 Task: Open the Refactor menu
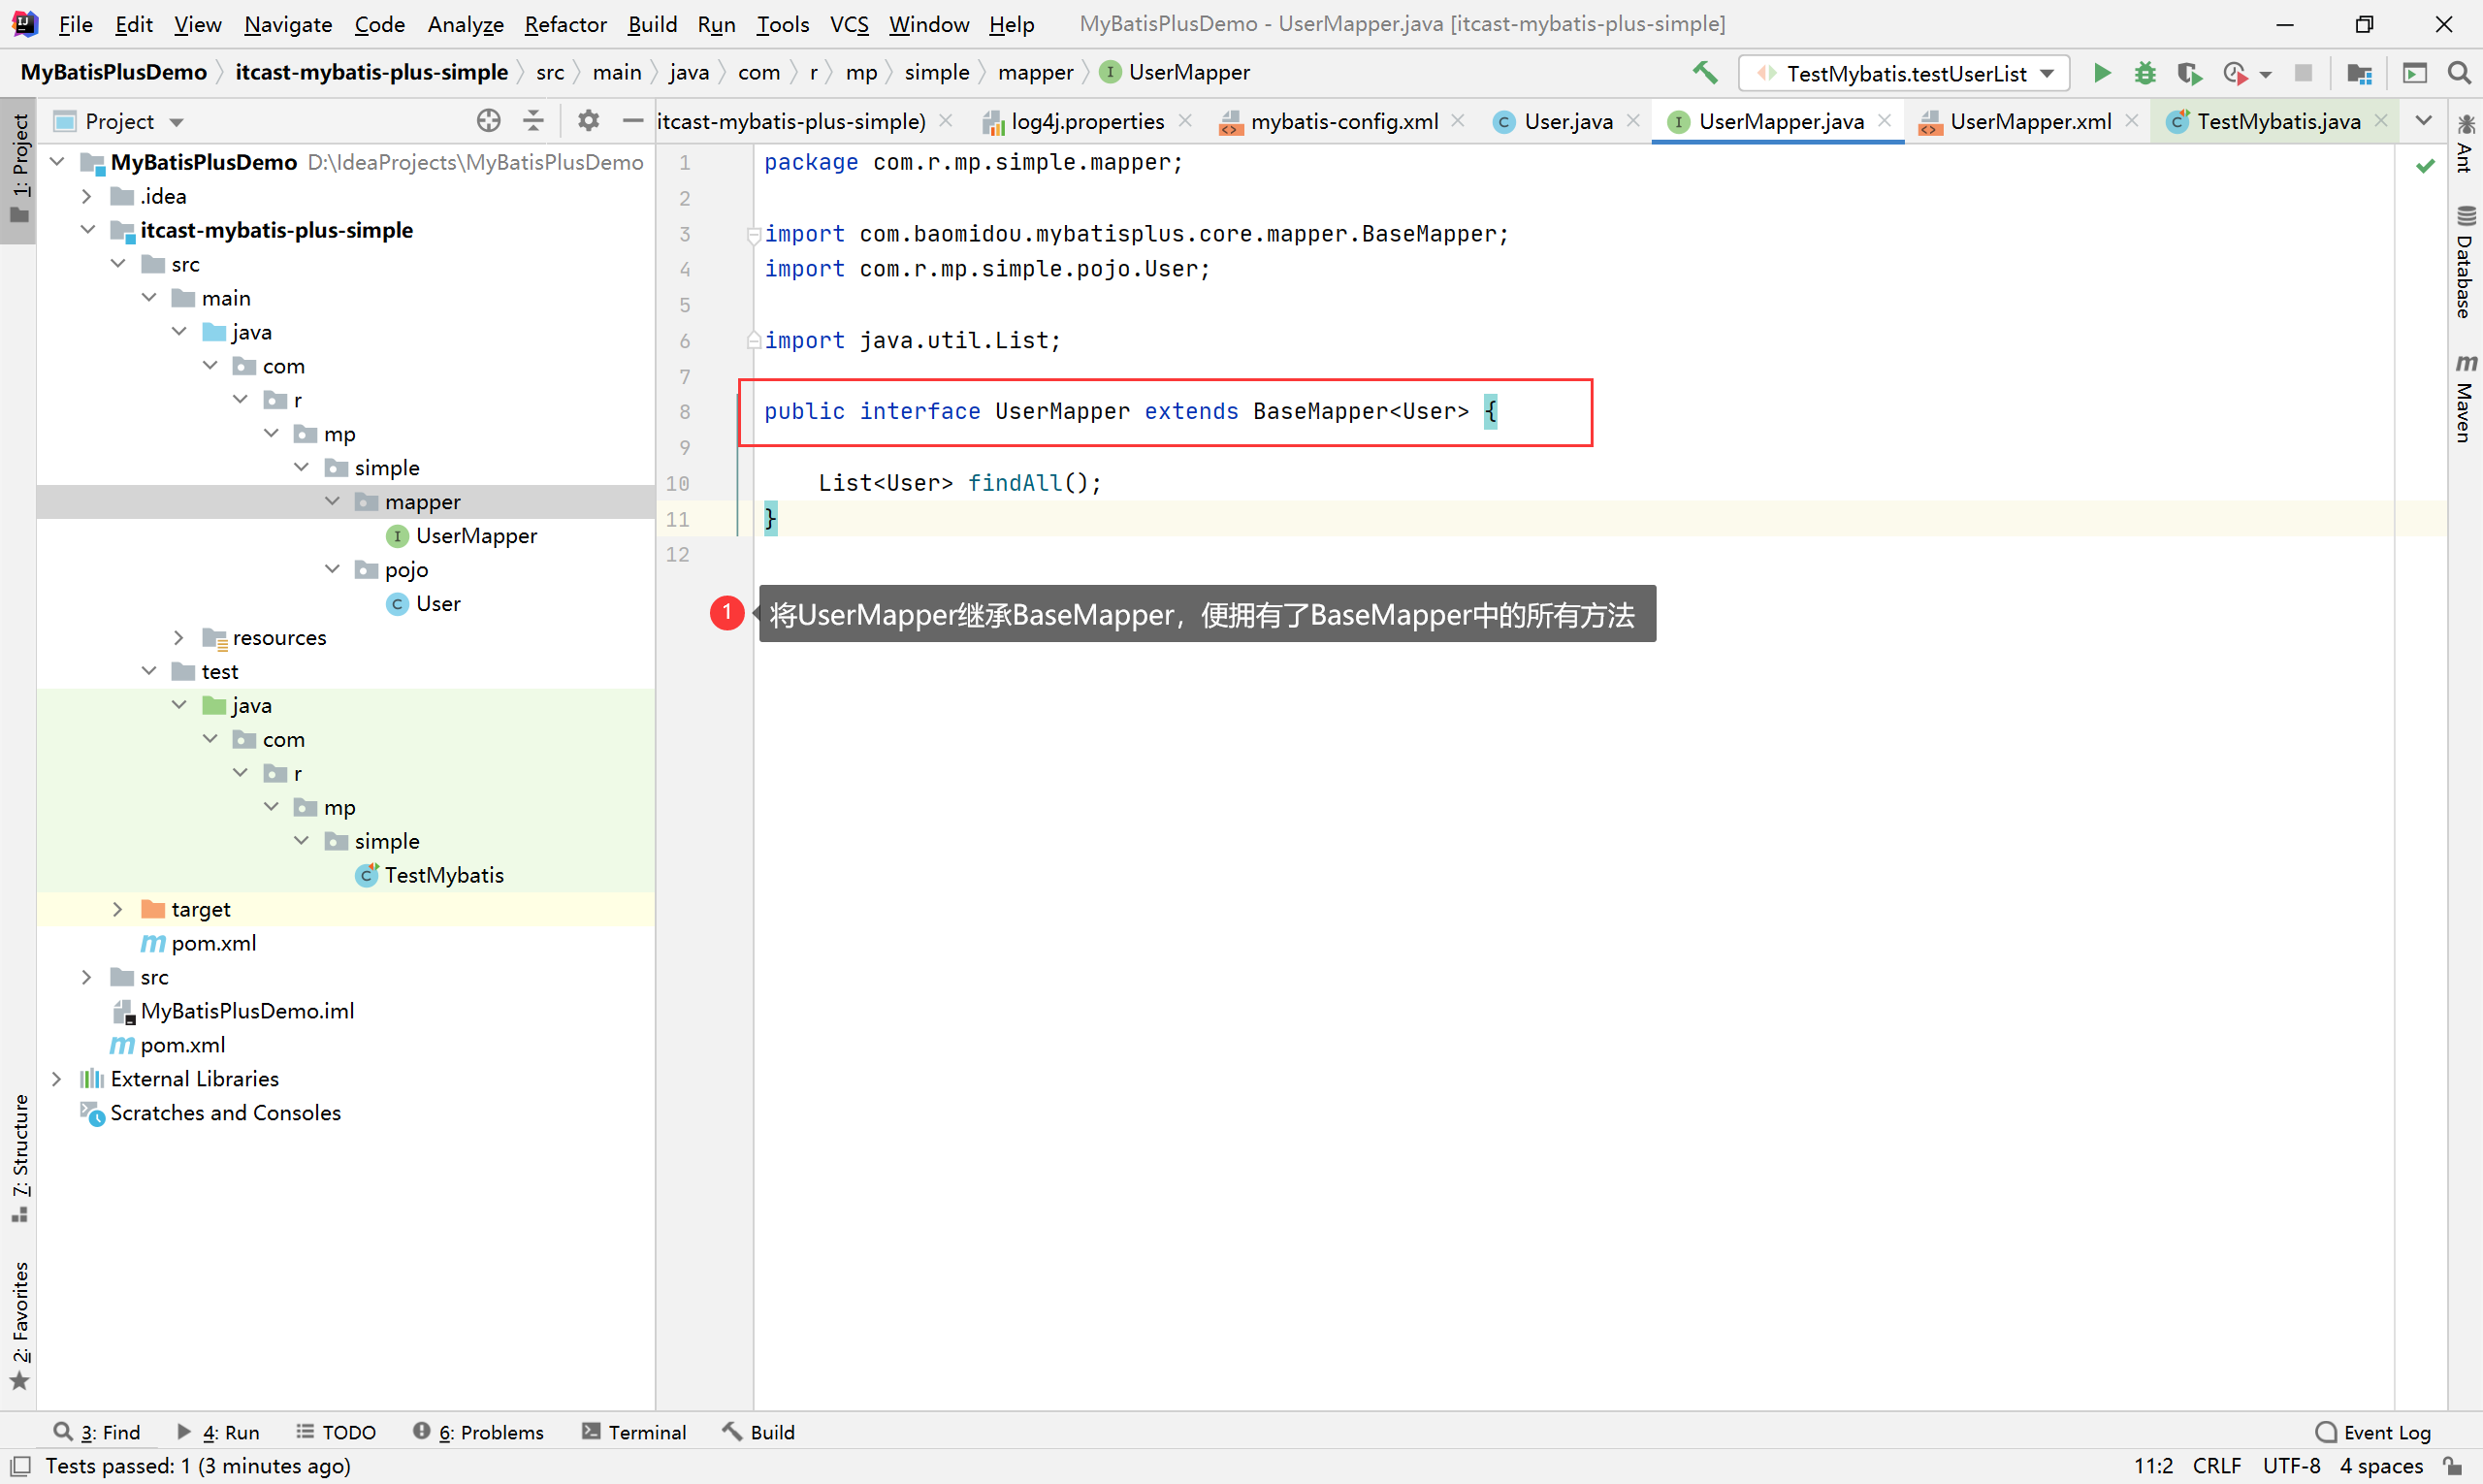565,24
